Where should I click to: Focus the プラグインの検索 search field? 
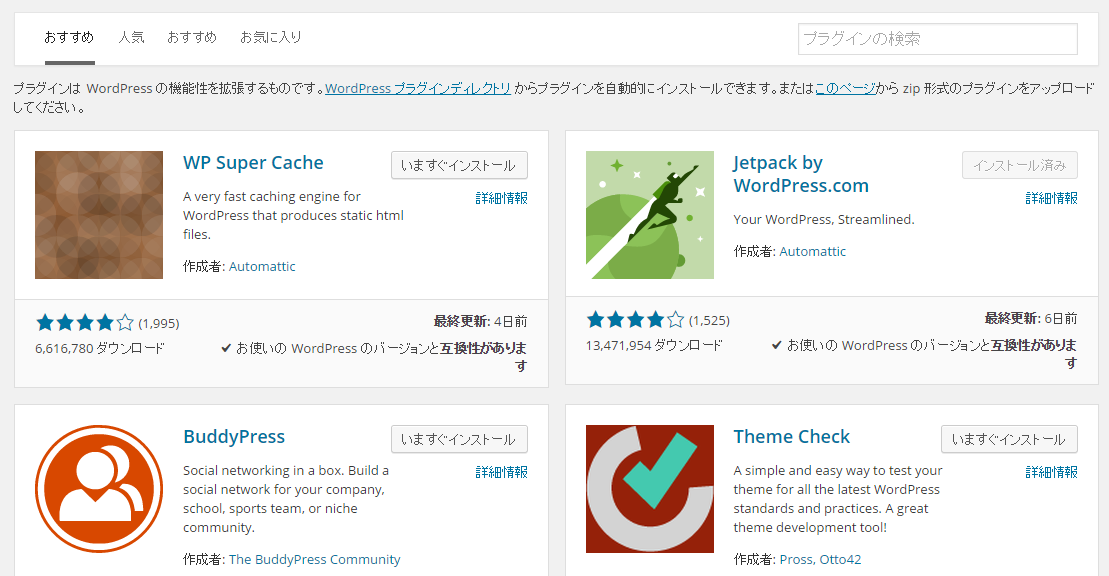click(937, 39)
